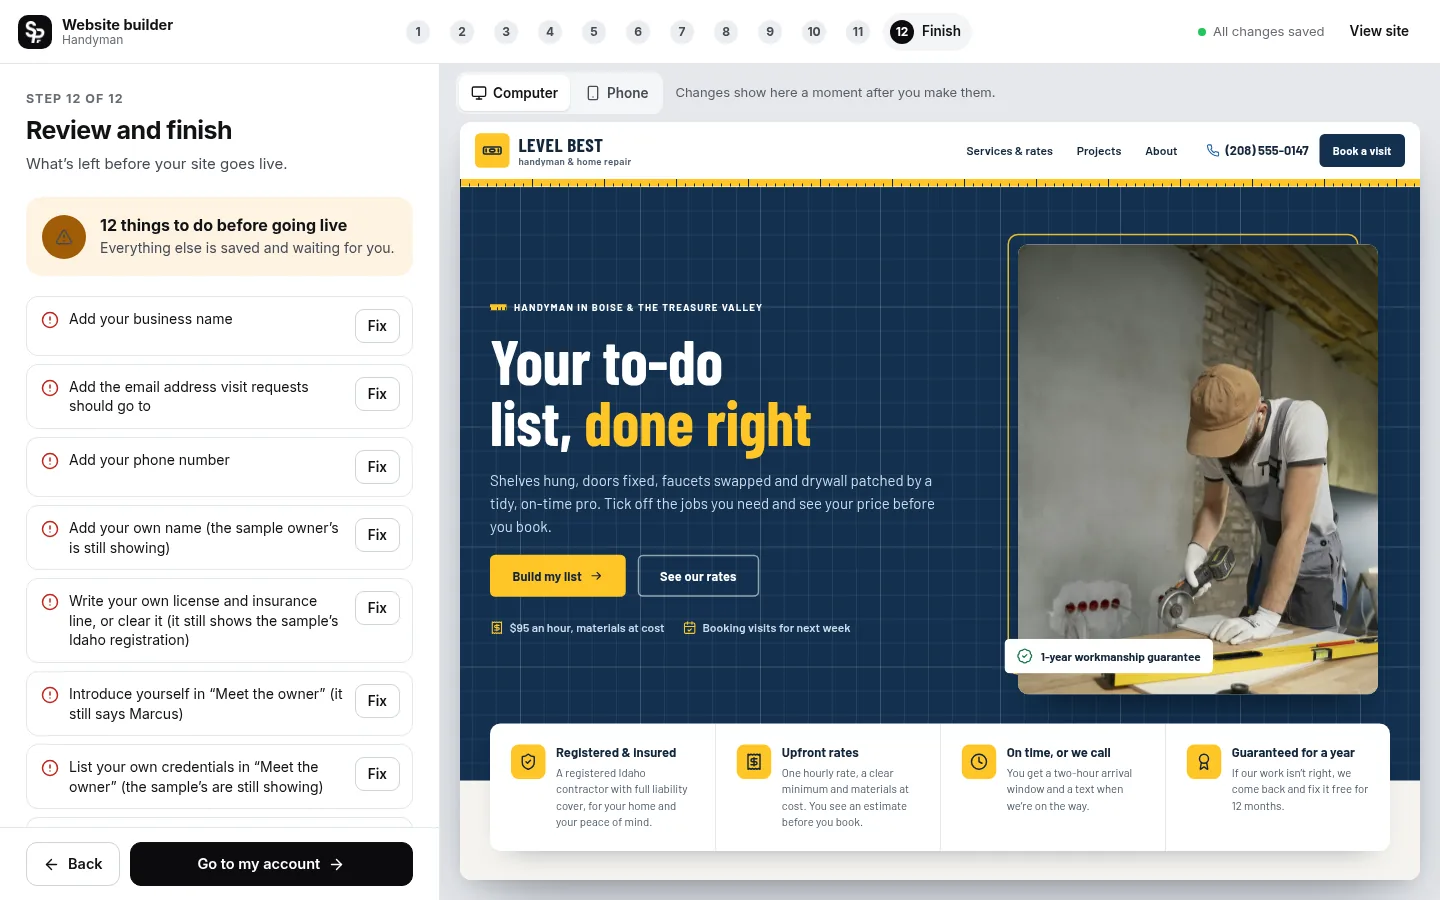Screen dimensions: 1440x900
Task: Go to step 1 in the stepper
Action: pyautogui.click(x=418, y=32)
